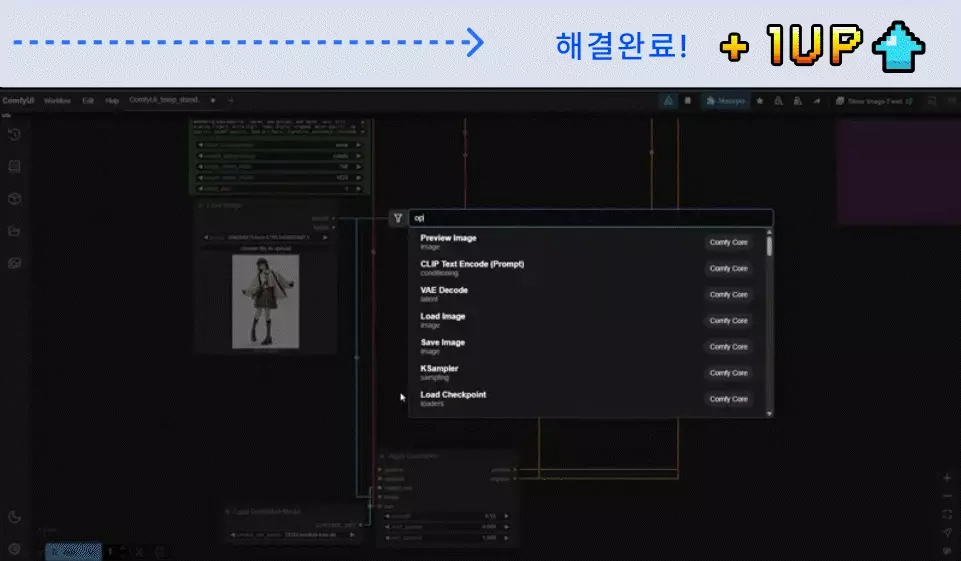Screen dimensions: 961x561
Task: Choose VAE Decode from search results
Action: (588, 294)
